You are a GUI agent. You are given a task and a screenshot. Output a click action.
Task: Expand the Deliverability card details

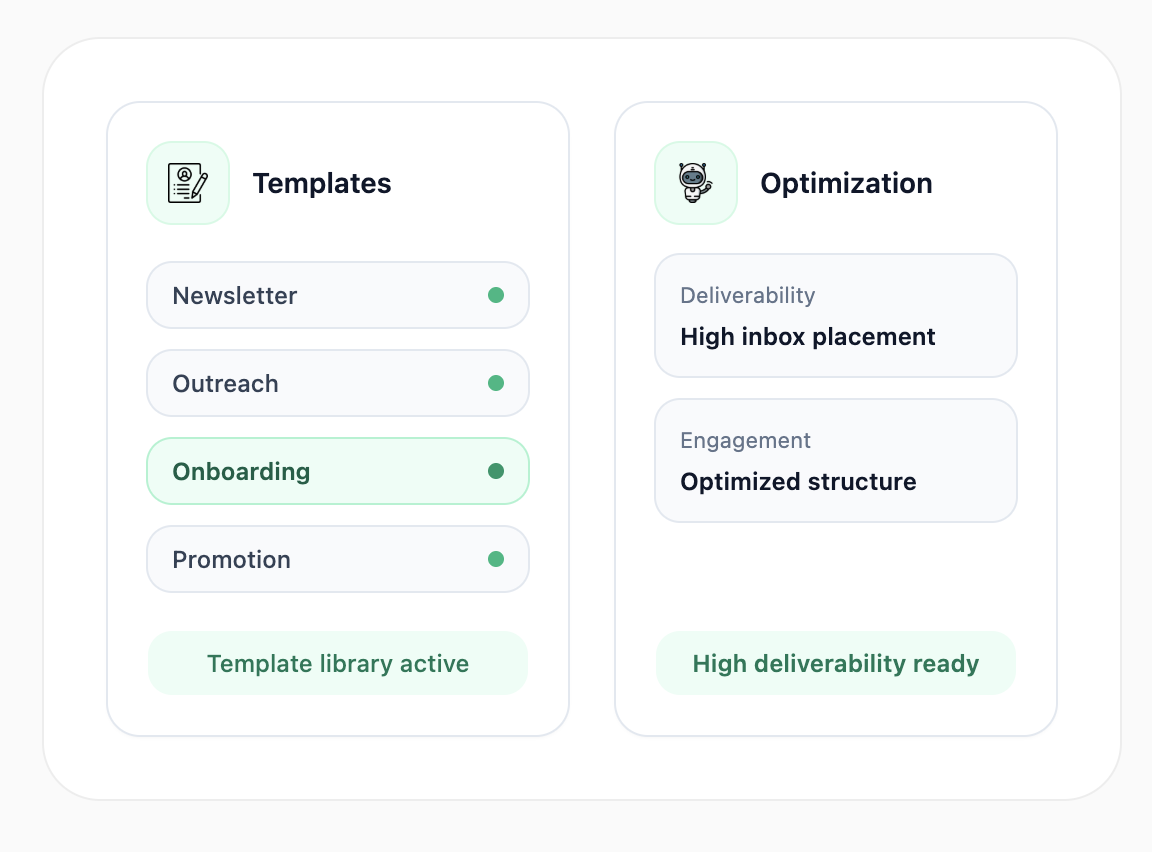(835, 315)
